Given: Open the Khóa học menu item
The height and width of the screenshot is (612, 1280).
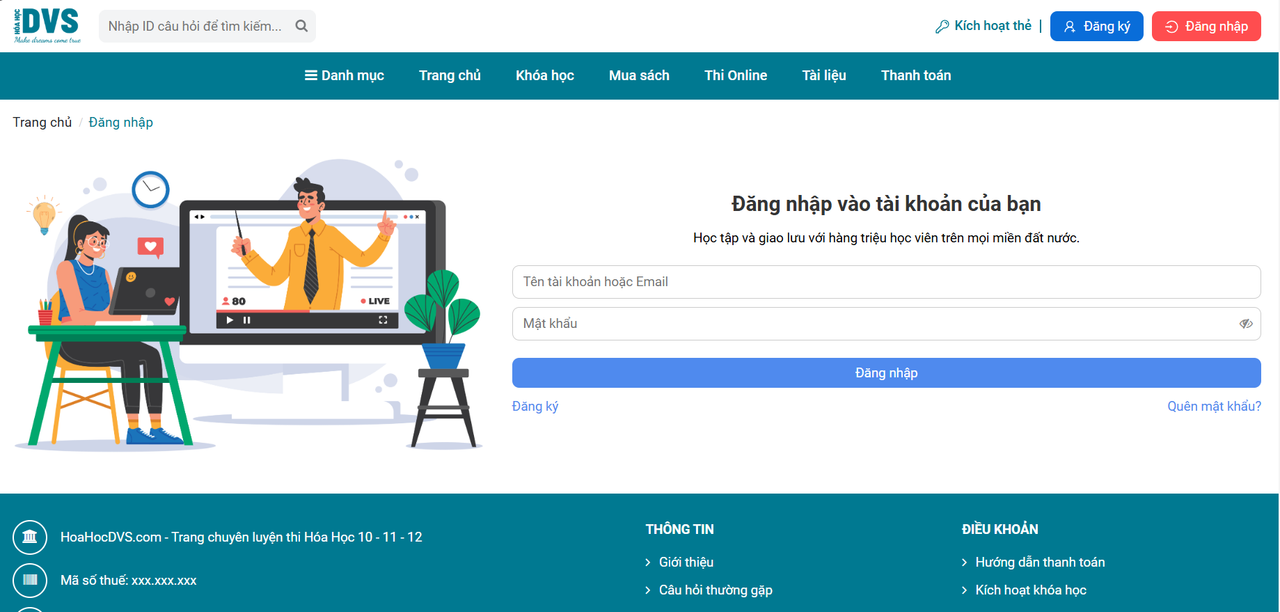Looking at the screenshot, I should coord(545,75).
